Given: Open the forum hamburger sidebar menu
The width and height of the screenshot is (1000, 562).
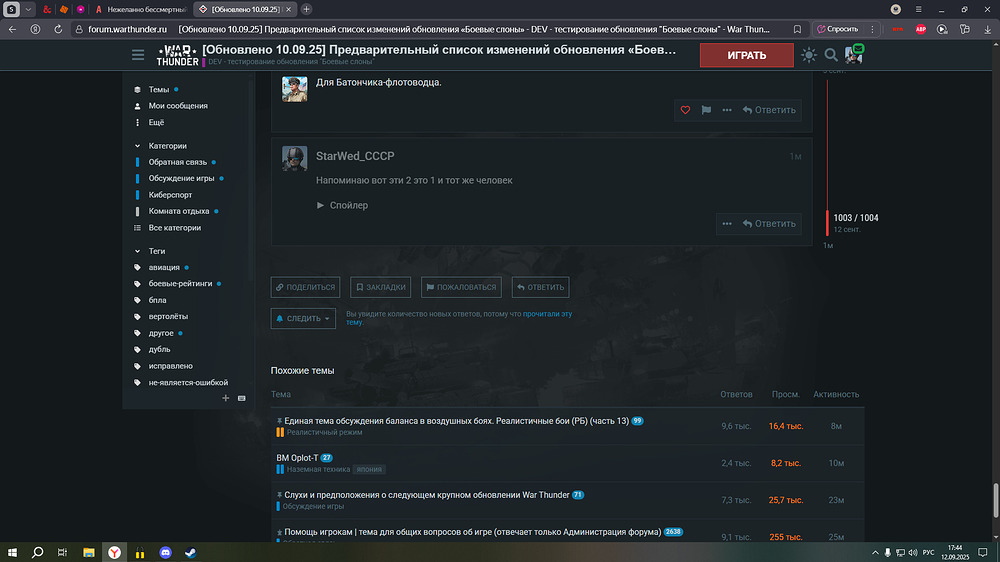Looking at the screenshot, I should pos(138,55).
